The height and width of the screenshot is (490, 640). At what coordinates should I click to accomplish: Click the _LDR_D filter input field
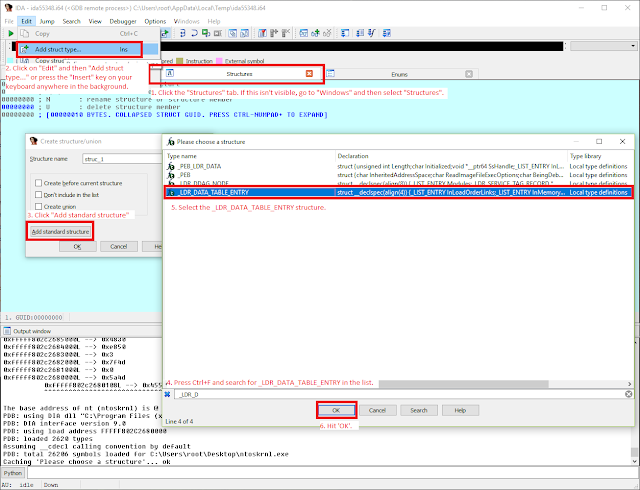tap(399, 394)
